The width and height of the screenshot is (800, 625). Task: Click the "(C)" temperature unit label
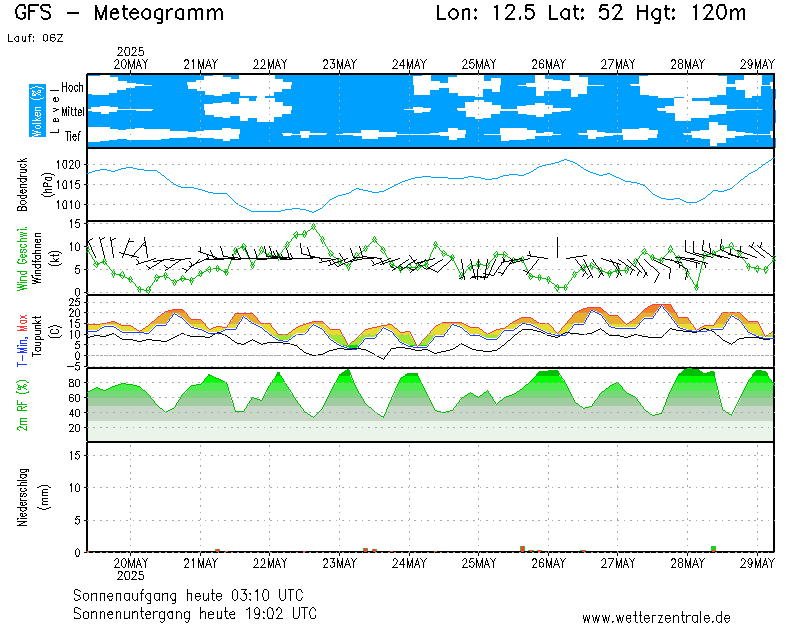(x=56, y=332)
